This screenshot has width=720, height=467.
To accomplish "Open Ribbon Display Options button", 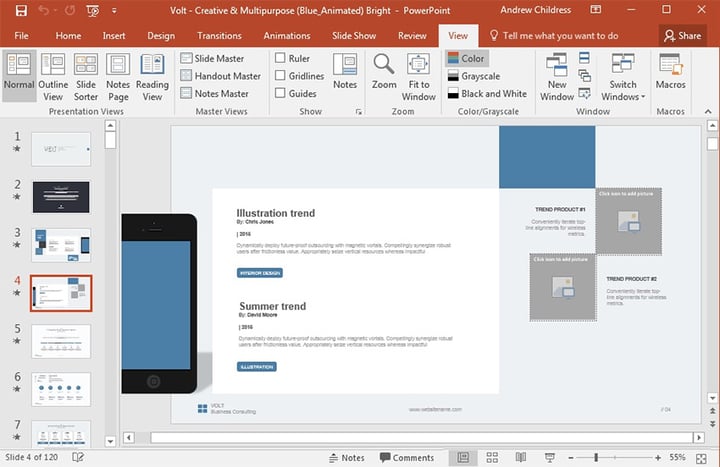I will pyautogui.click(x=596, y=10).
